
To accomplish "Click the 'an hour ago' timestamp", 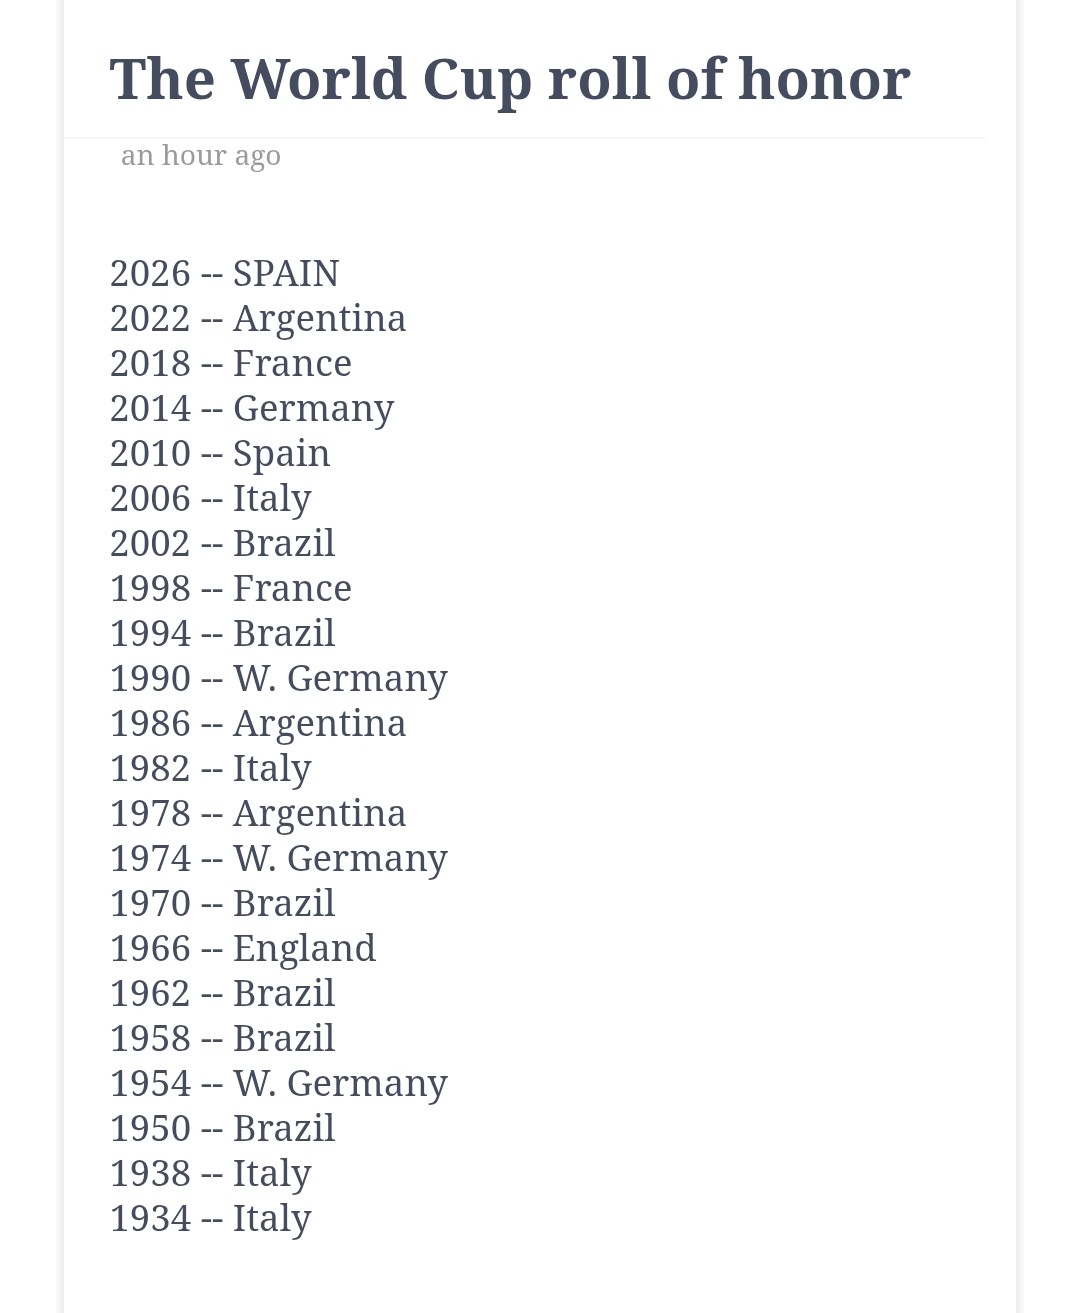I will (x=201, y=155).
